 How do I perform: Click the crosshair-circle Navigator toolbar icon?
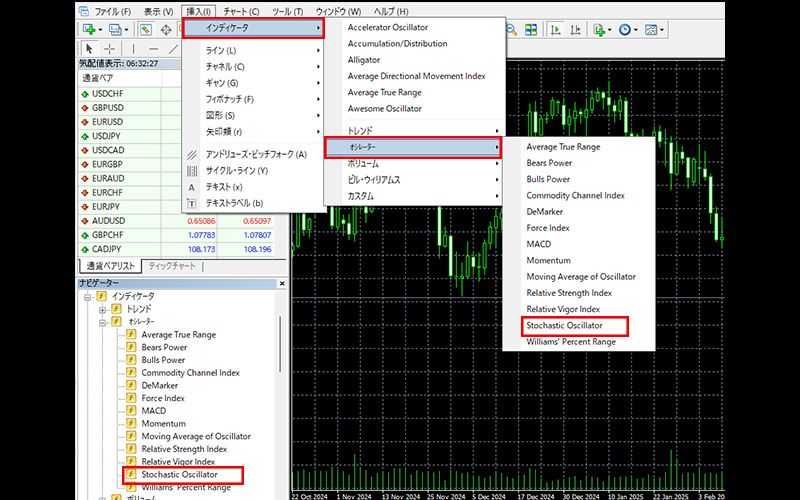click(x=166, y=30)
